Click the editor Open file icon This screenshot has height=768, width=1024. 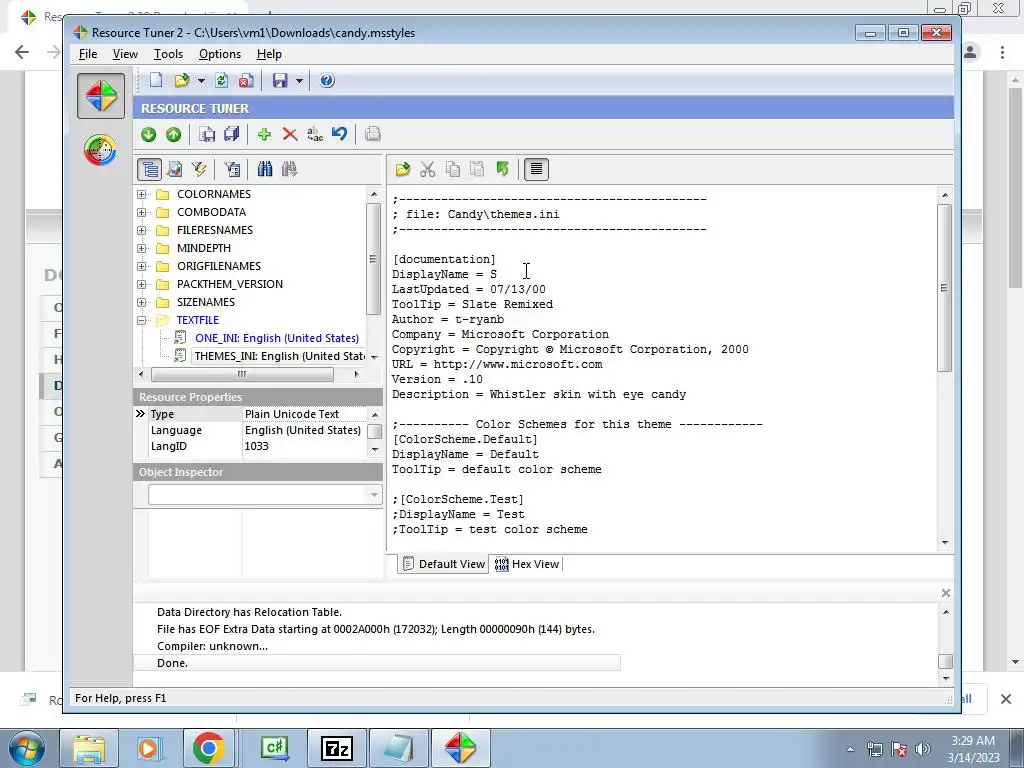tap(402, 169)
